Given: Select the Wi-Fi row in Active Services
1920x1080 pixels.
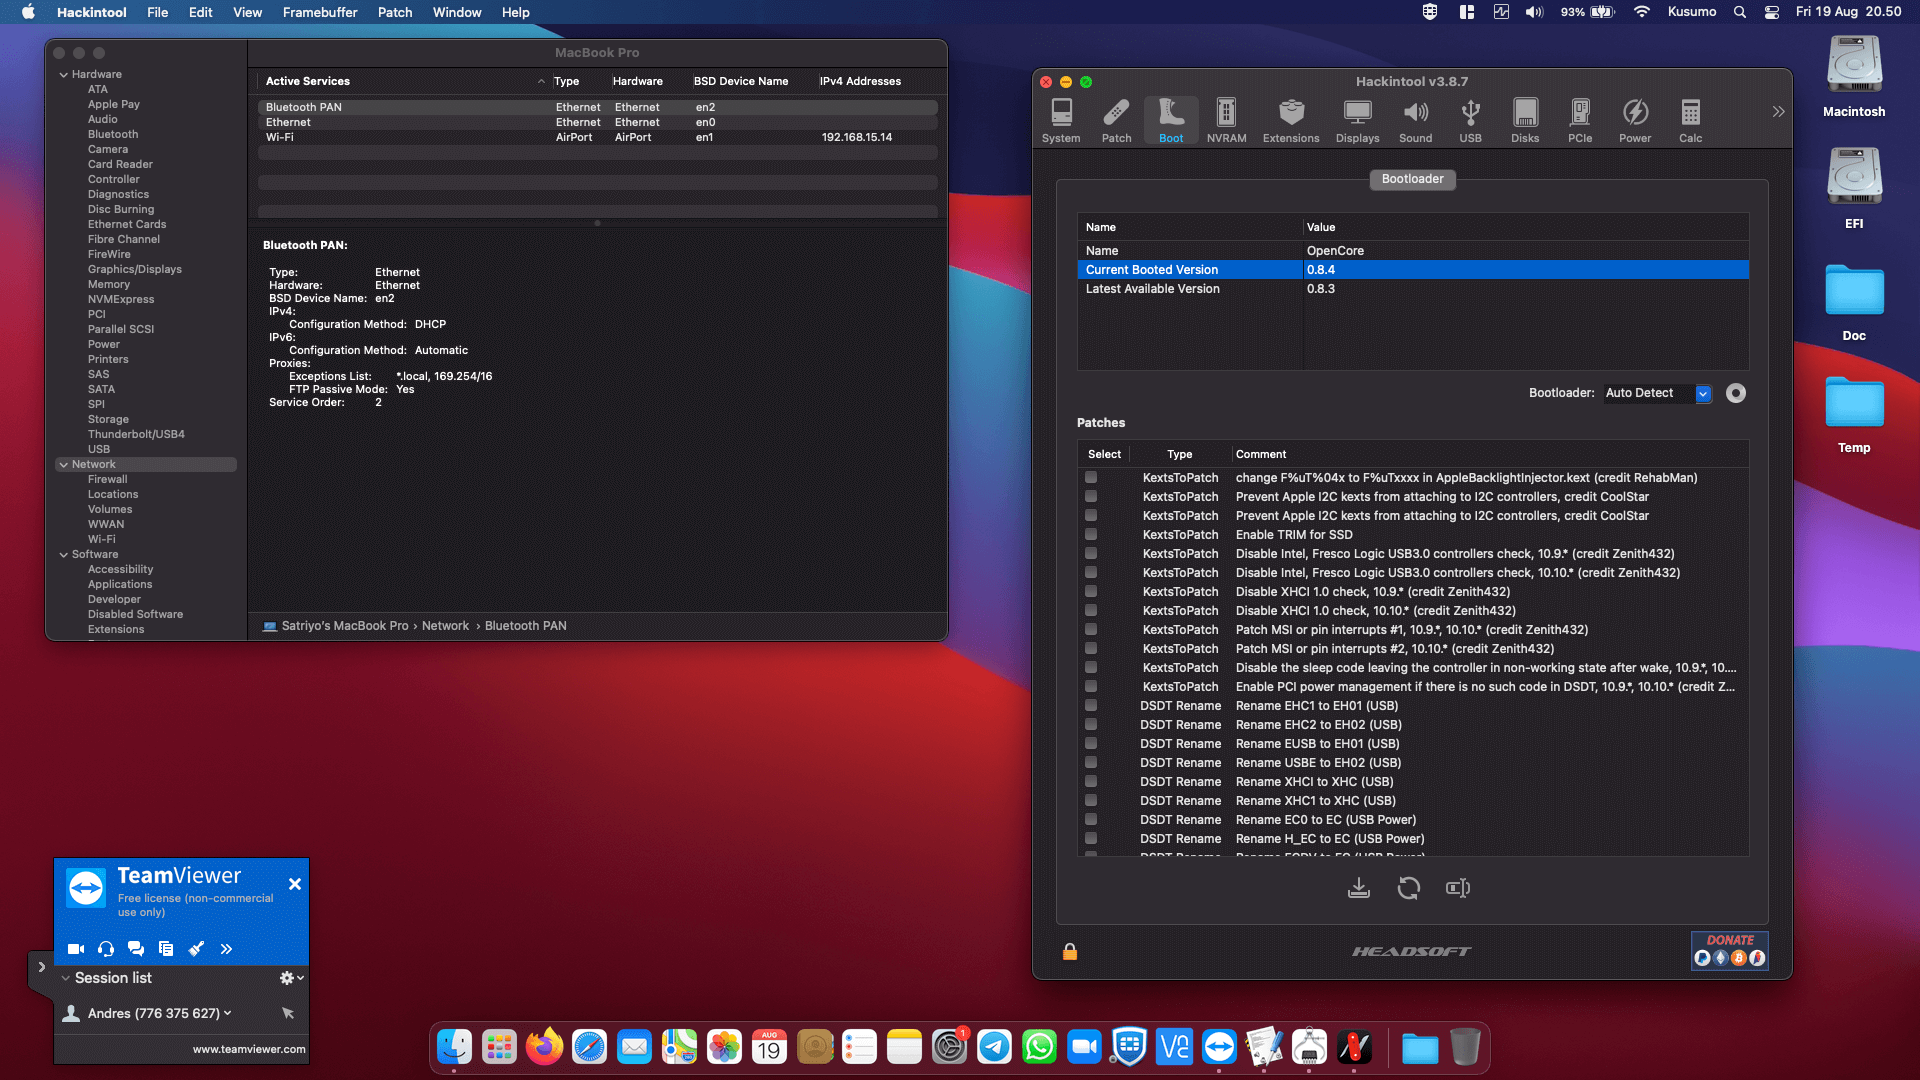Looking at the screenshot, I should [598, 137].
